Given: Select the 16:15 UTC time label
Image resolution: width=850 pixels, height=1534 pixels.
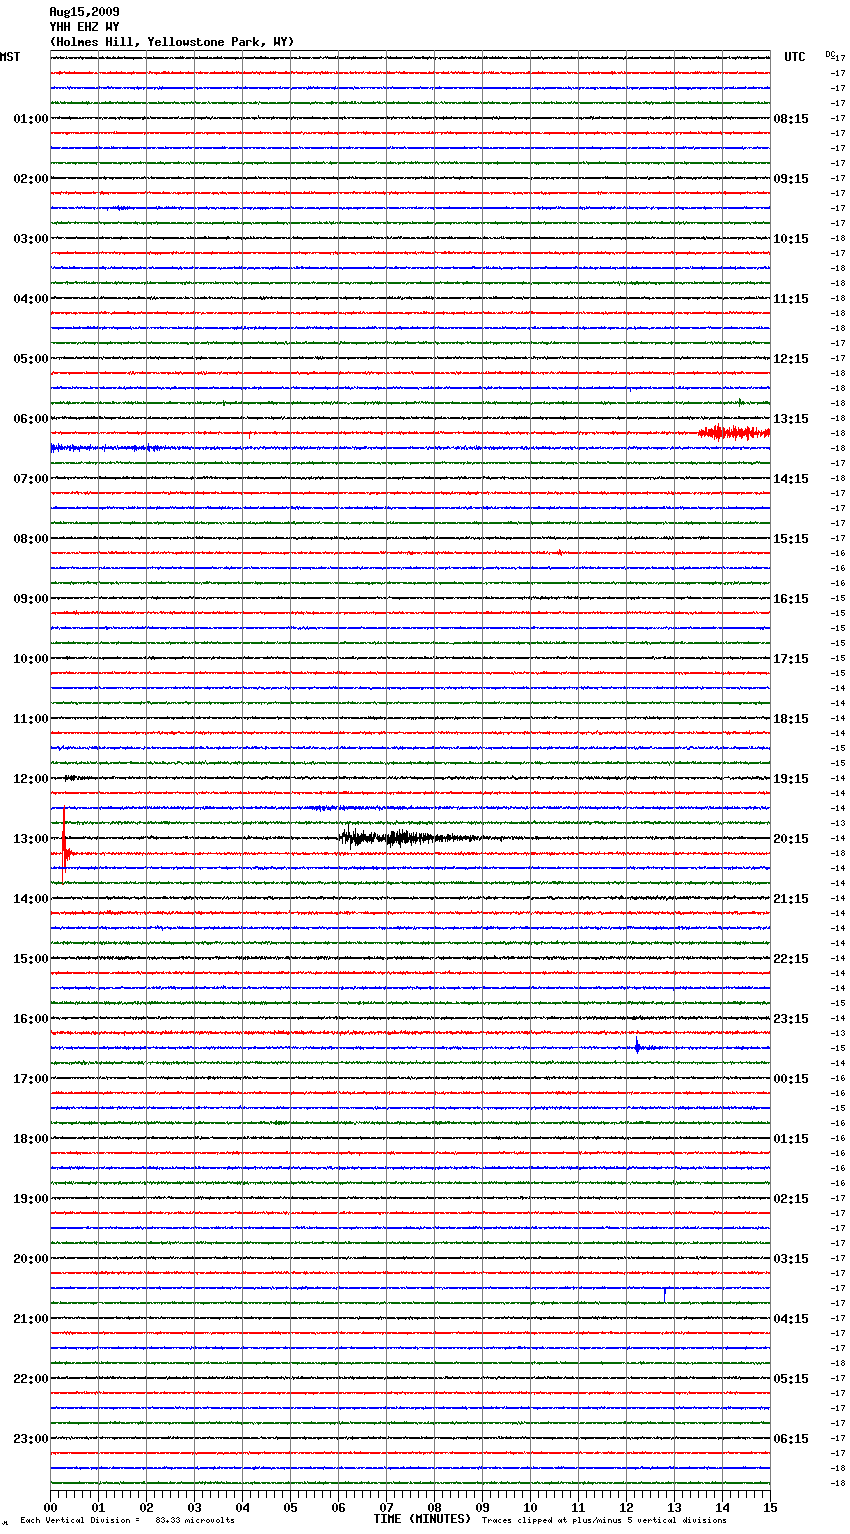Looking at the screenshot, I should pyautogui.click(x=791, y=599).
